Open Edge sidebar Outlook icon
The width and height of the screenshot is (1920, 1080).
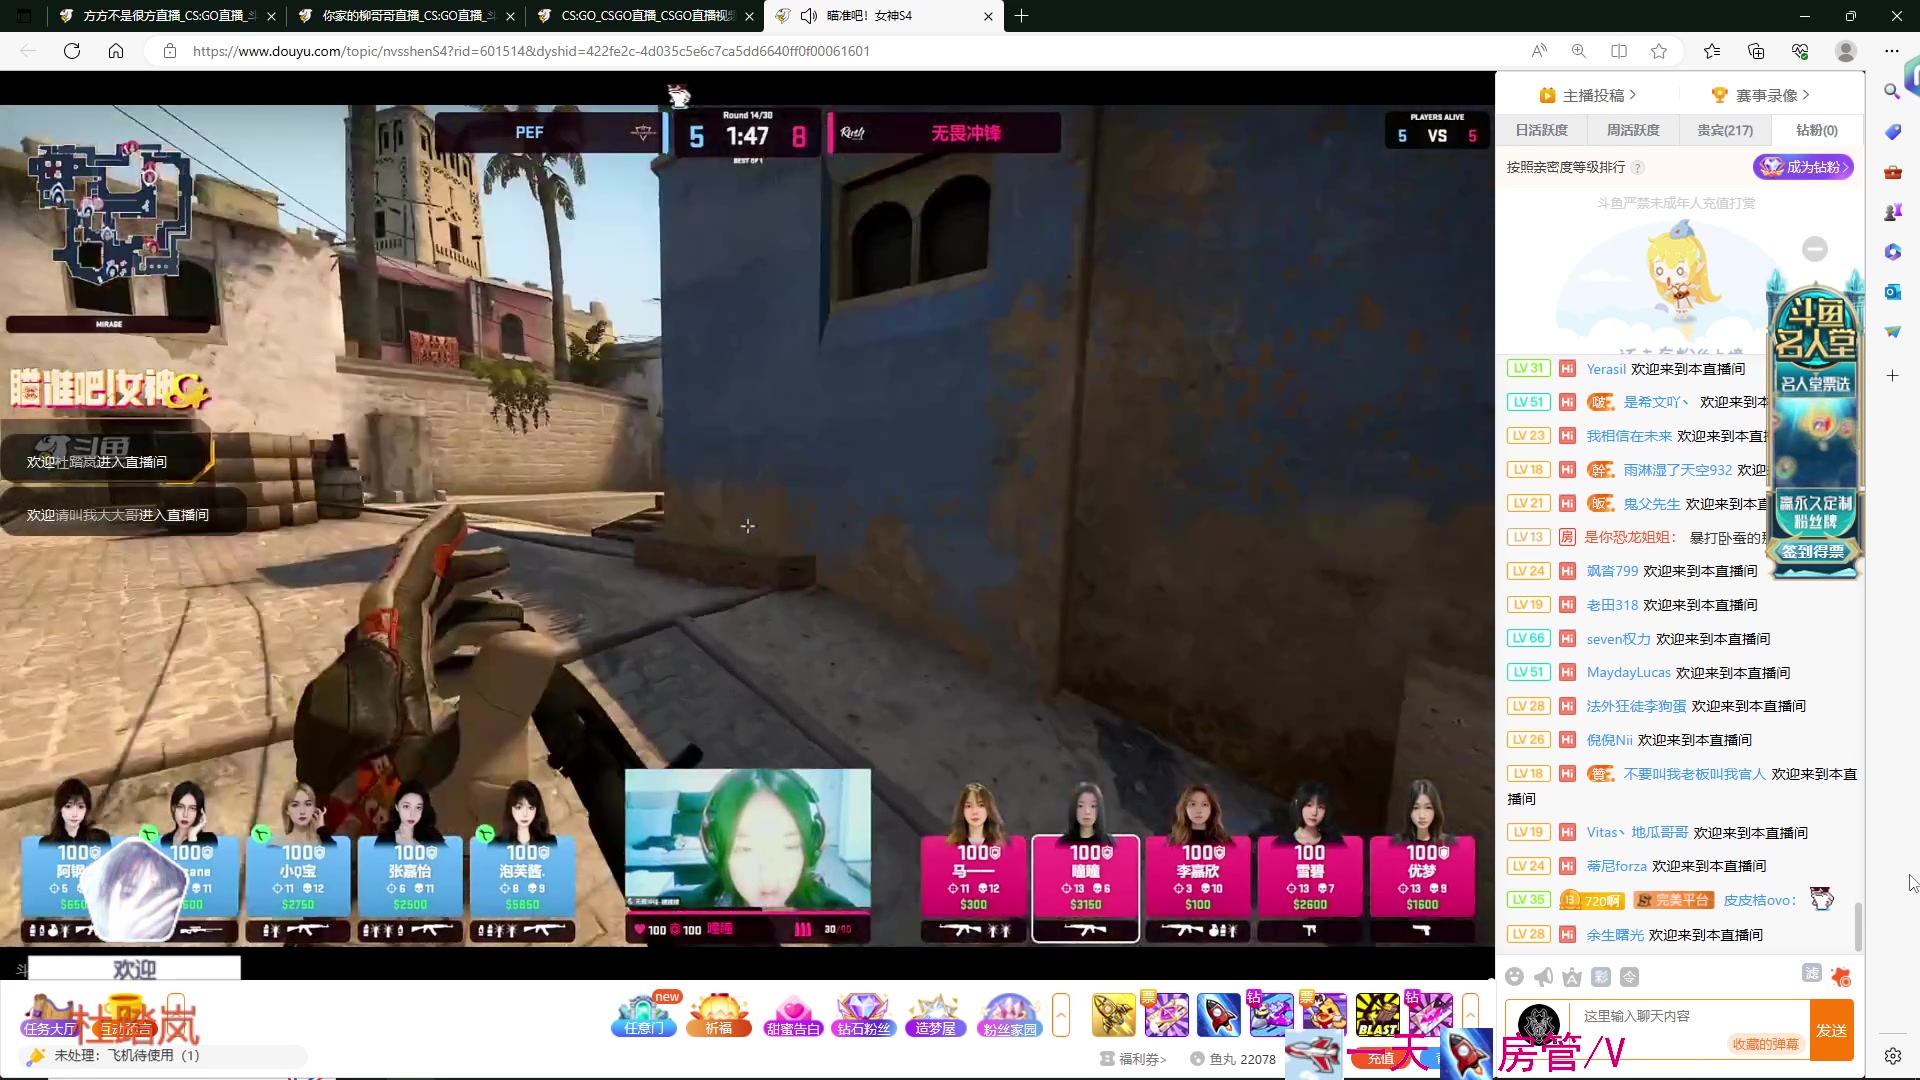point(1892,292)
